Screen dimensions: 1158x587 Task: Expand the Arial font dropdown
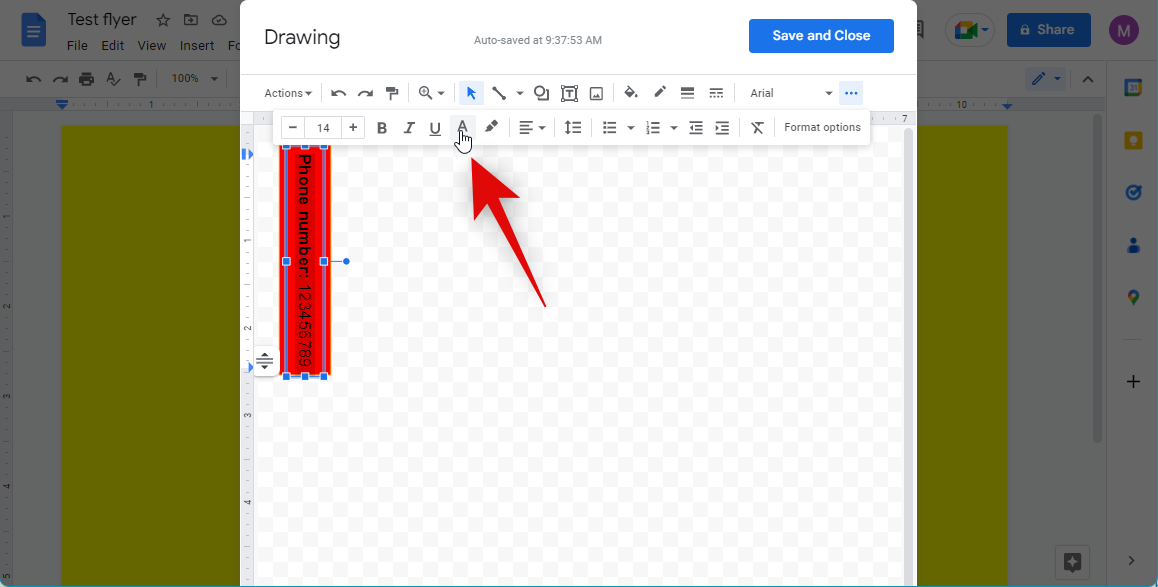[791, 93]
